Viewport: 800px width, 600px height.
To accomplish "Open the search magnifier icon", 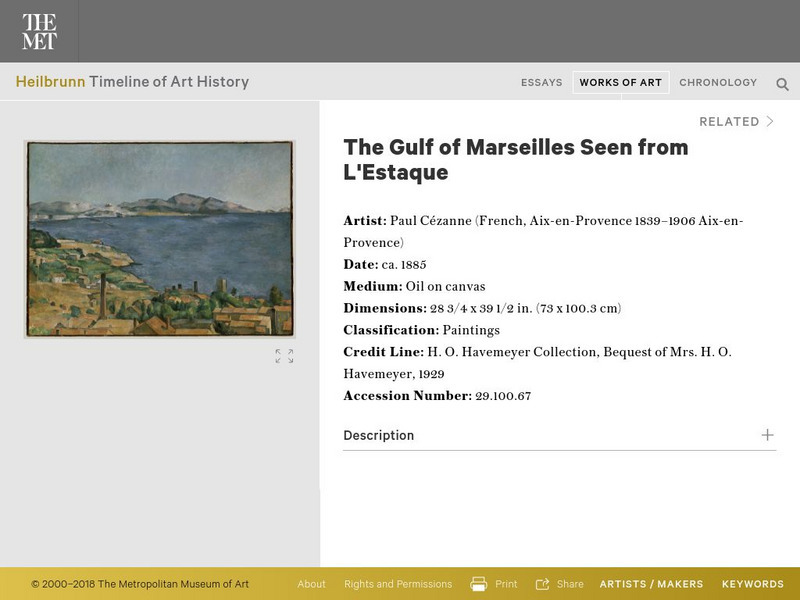I will coord(782,84).
